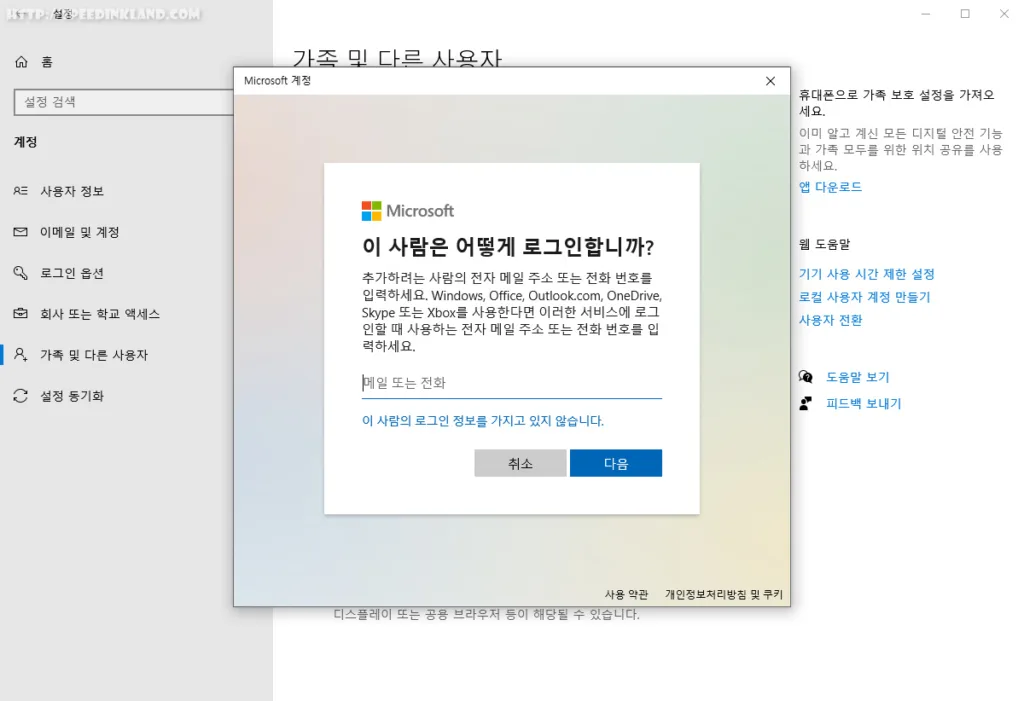Viewport: 1024px width, 701px height.
Task: Click the 피드백 보내기 person icon
Action: [806, 403]
